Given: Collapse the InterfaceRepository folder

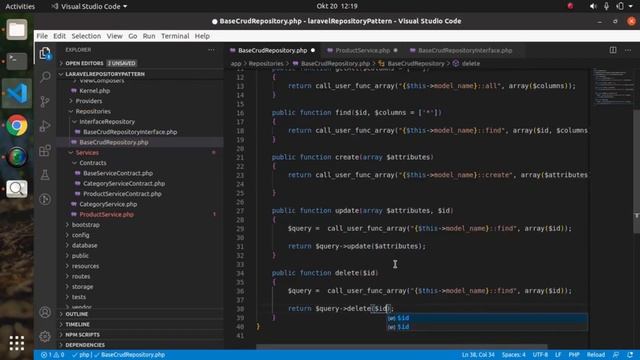Looking at the screenshot, I should pos(107,122).
